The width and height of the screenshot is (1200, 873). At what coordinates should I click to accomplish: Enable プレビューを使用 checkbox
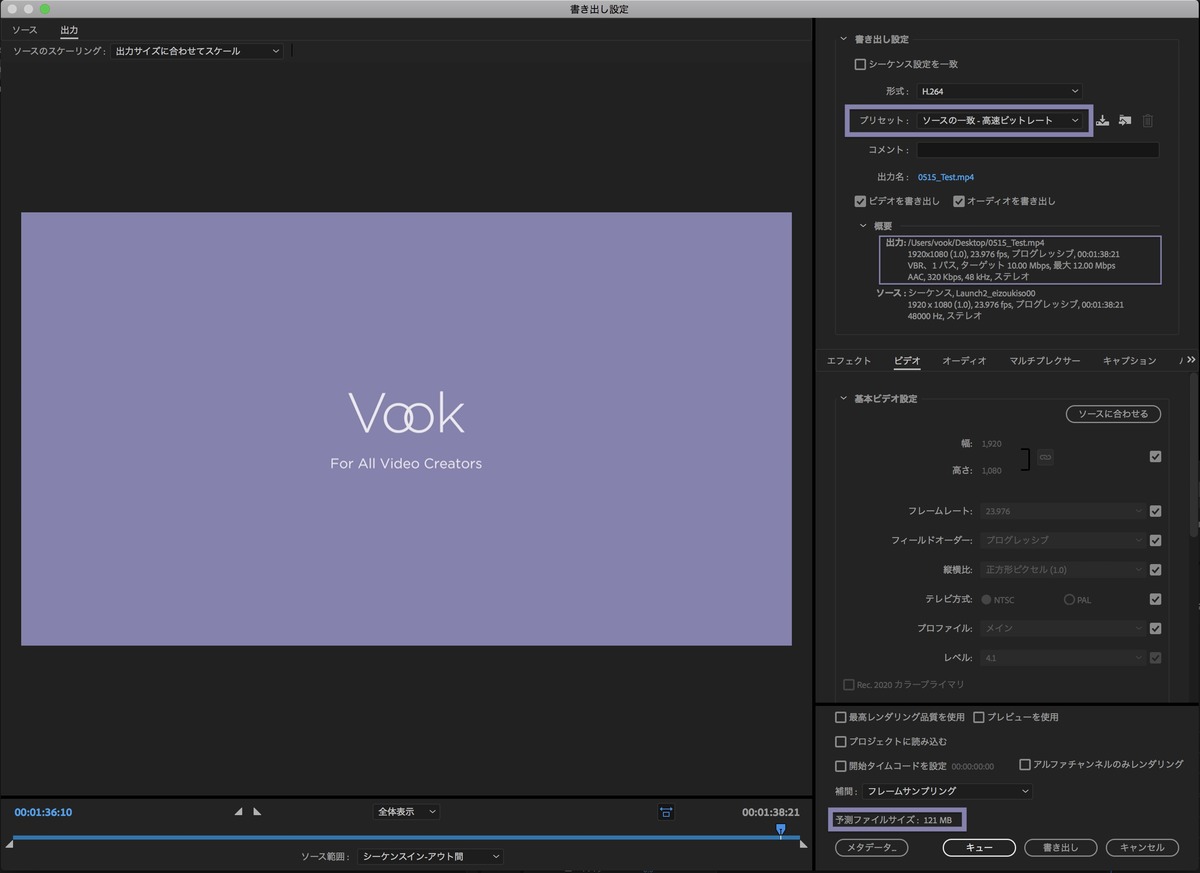click(979, 717)
